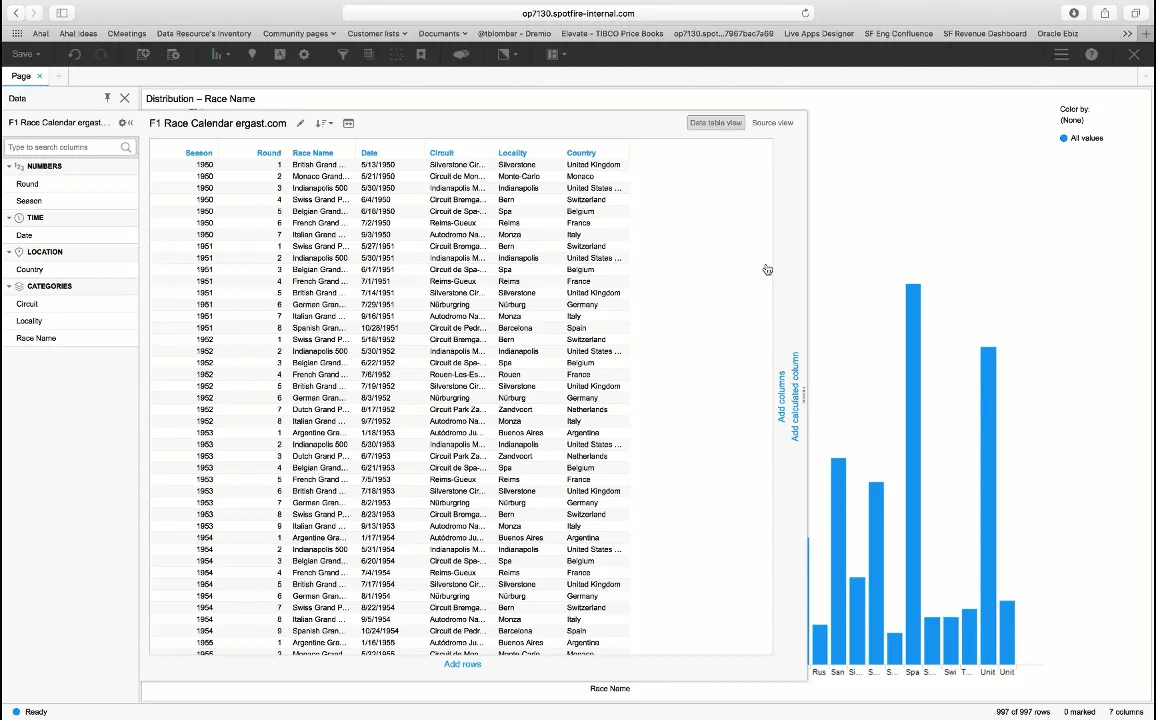Open the visualization types bar chart dropdown
Viewport: 1156px width, 720px height.
pyautogui.click(x=220, y=55)
